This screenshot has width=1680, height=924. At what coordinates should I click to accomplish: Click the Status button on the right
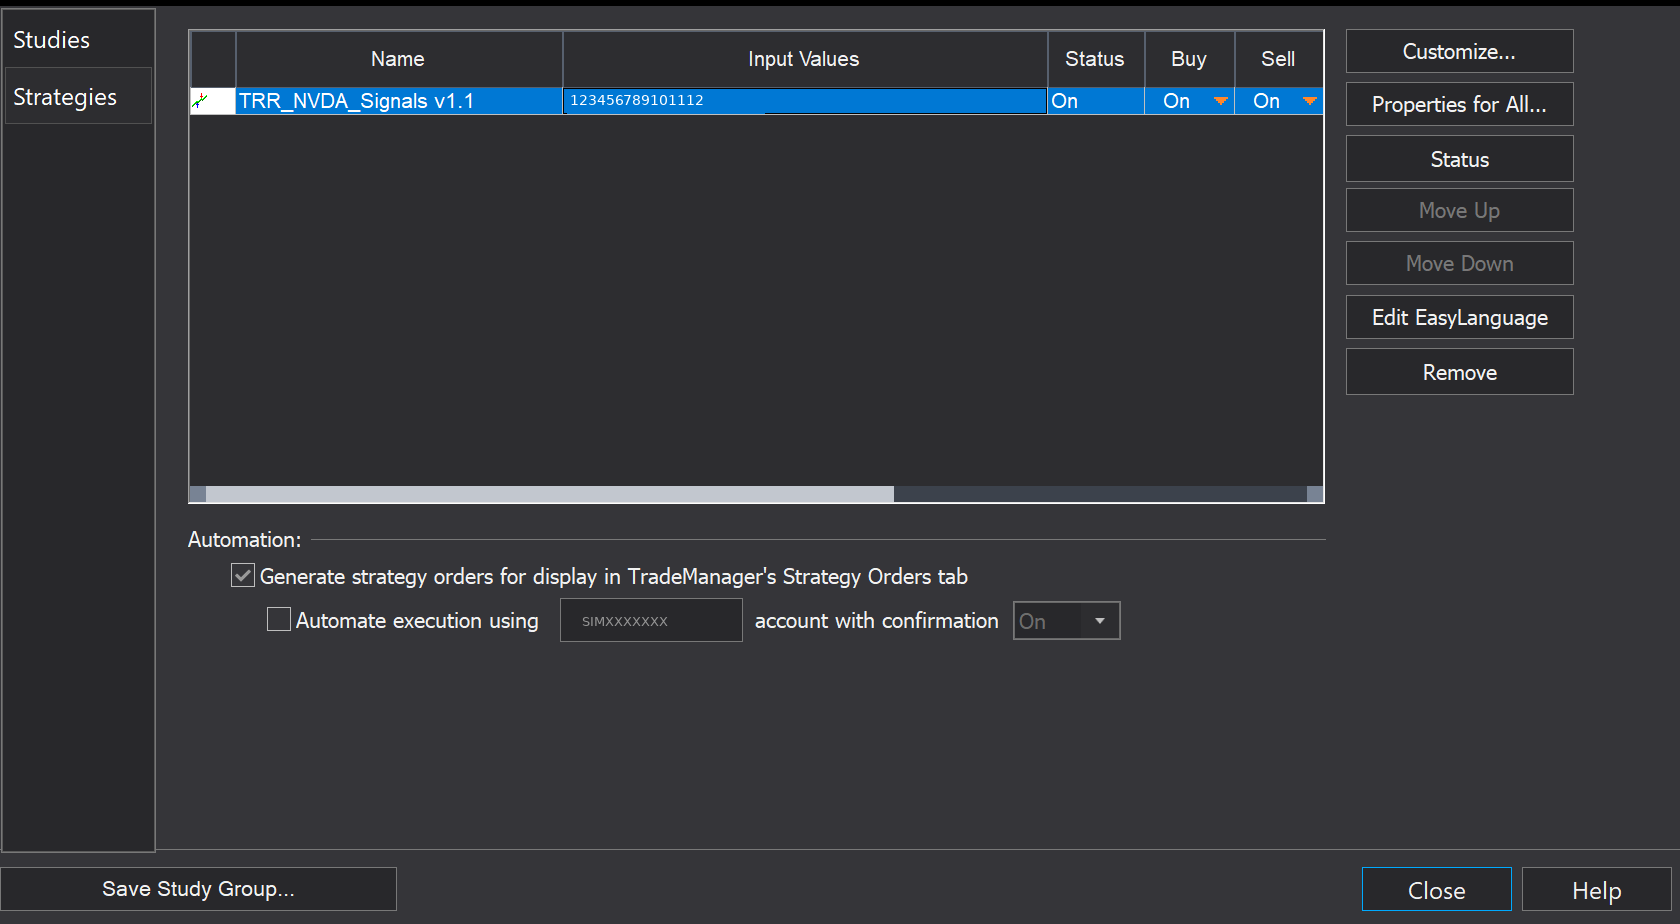[x=1460, y=159]
